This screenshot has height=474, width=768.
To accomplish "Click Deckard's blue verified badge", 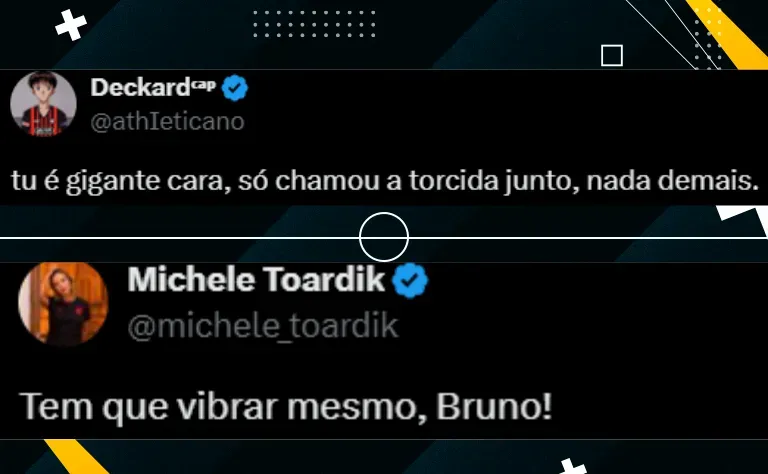I will tap(235, 88).
